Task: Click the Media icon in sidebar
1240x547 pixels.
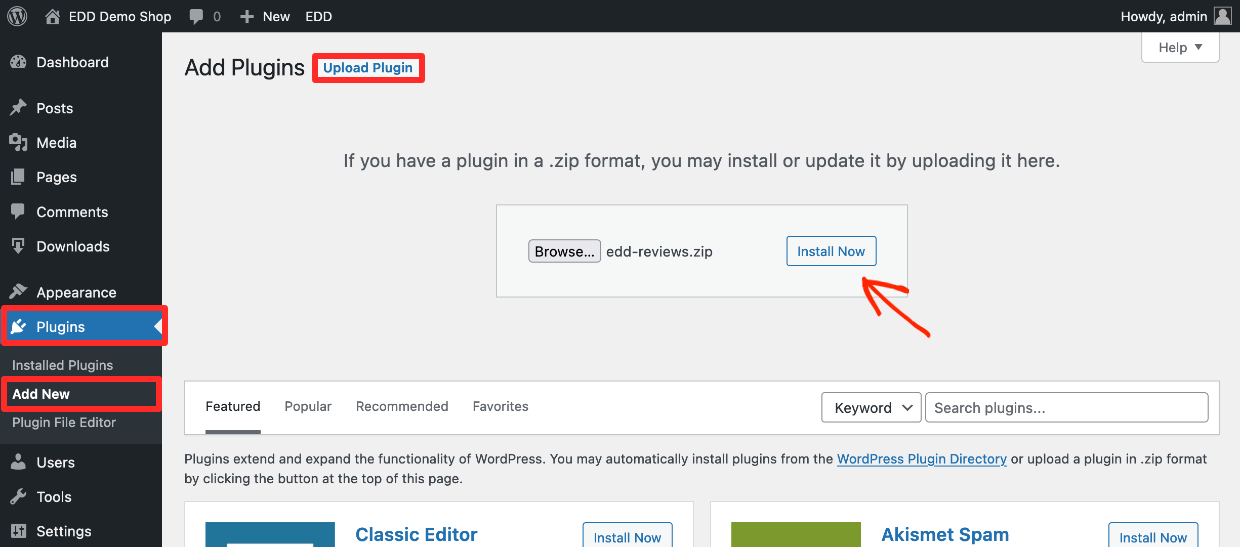Action: pyautogui.click(x=18, y=143)
